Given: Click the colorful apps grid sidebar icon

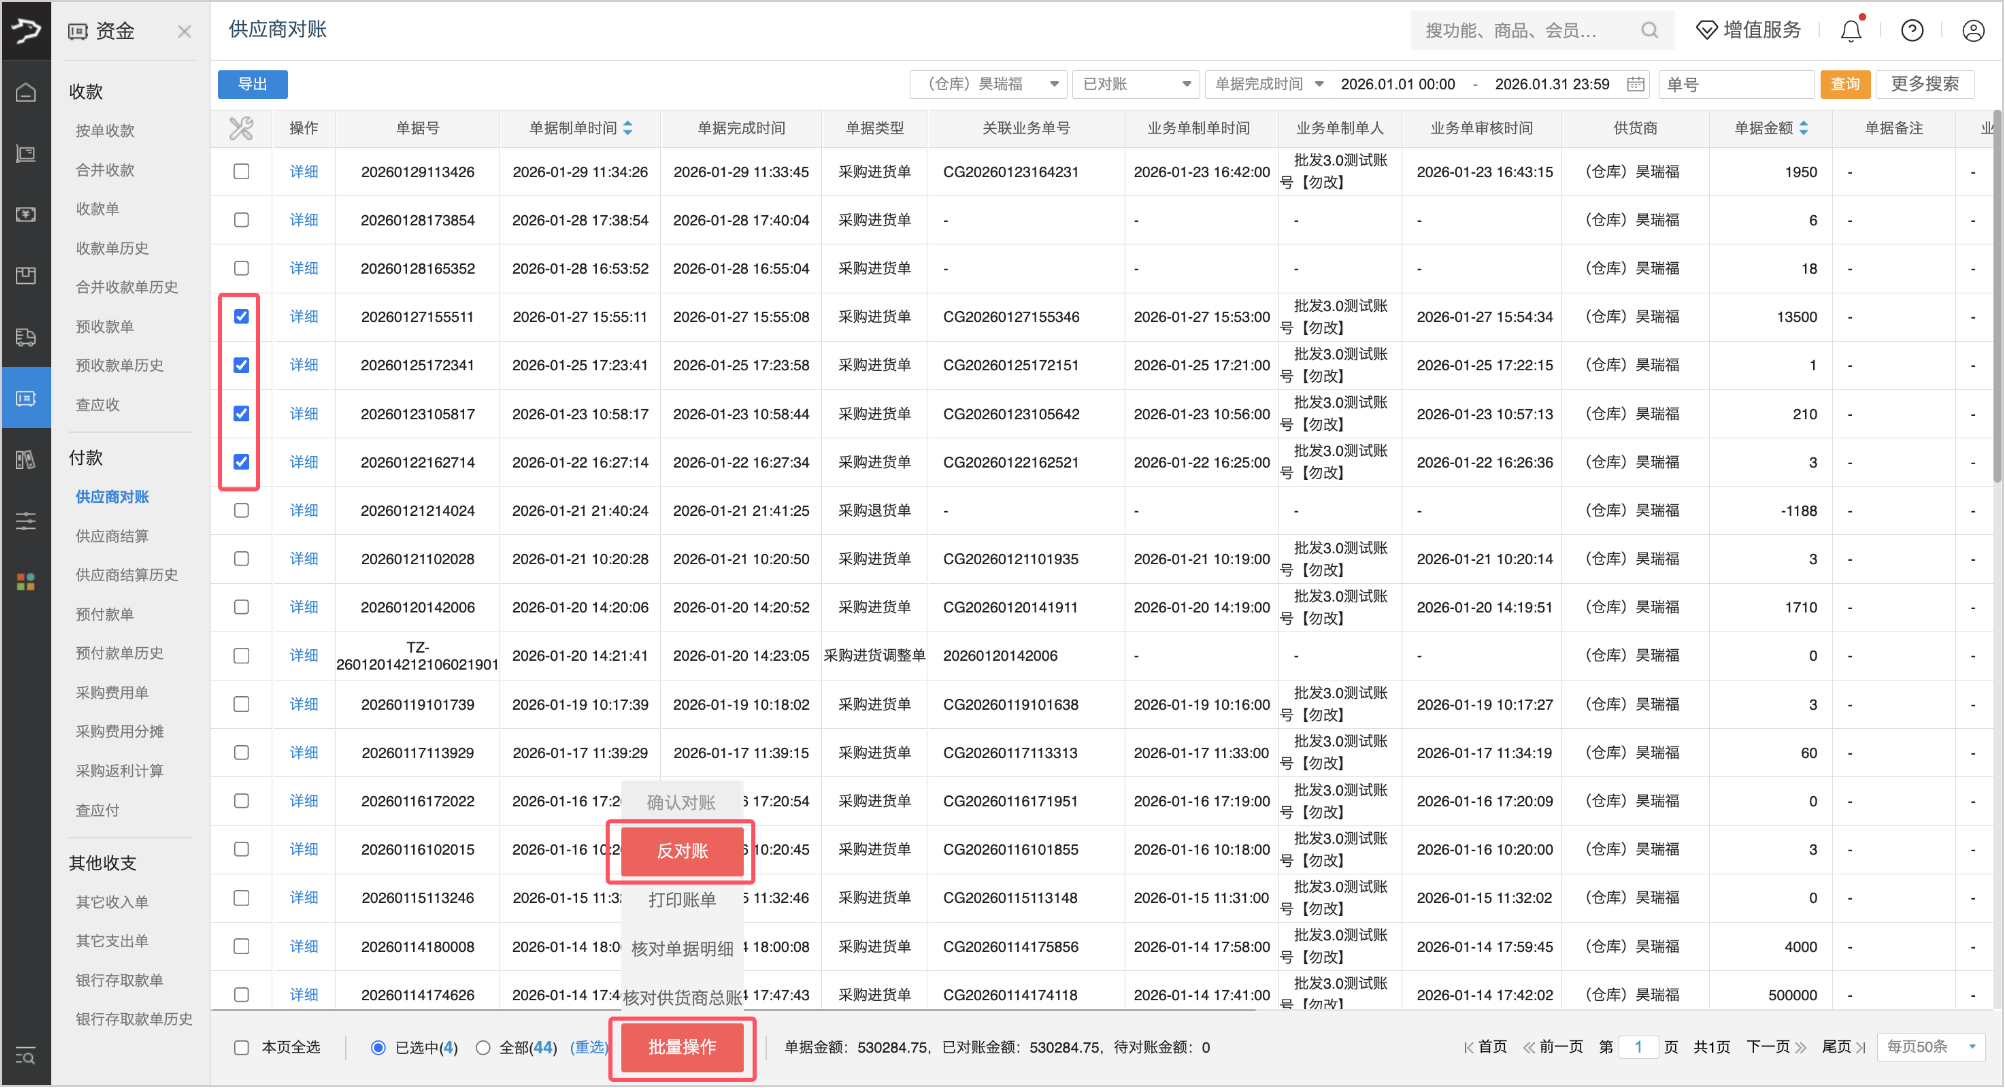Looking at the screenshot, I should coord(26,582).
